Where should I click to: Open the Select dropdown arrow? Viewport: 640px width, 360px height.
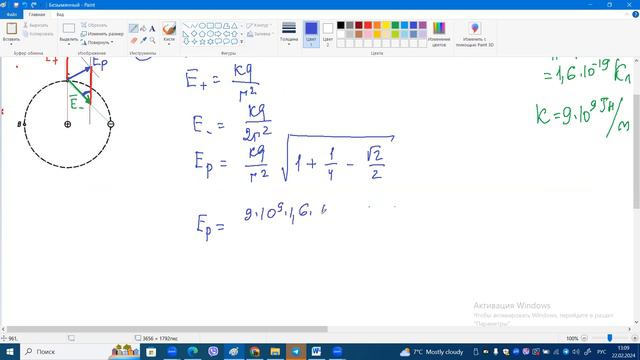[69, 44]
